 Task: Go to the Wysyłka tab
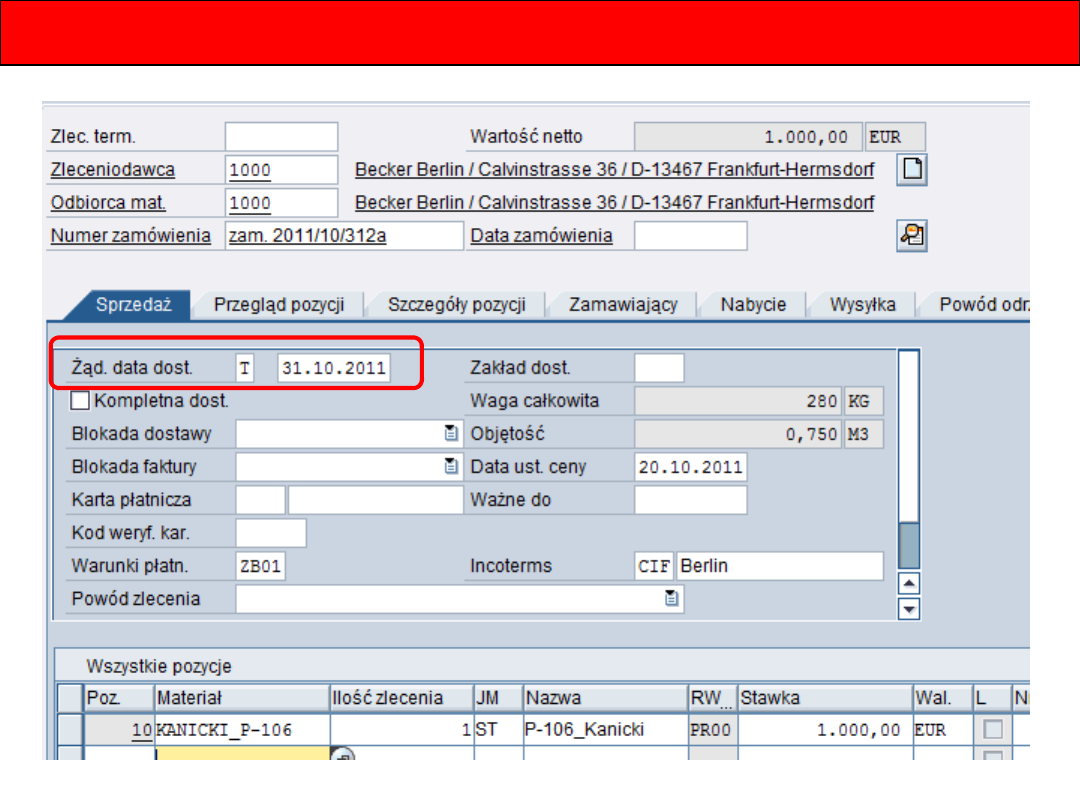pos(862,305)
